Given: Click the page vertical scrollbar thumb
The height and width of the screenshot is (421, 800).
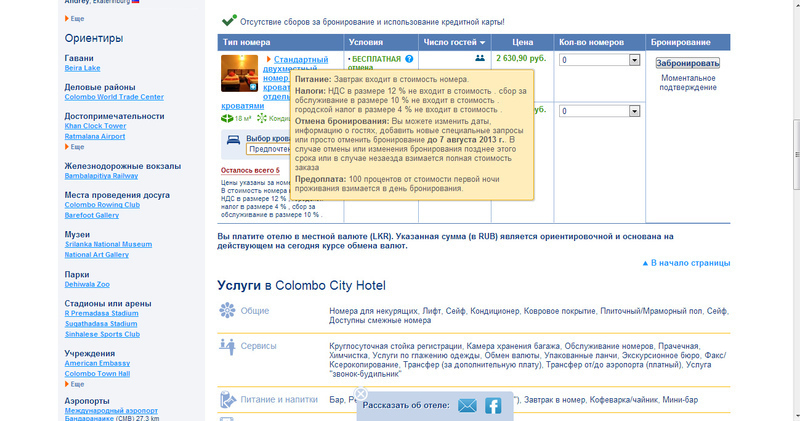Looking at the screenshot, I should [x=796, y=155].
